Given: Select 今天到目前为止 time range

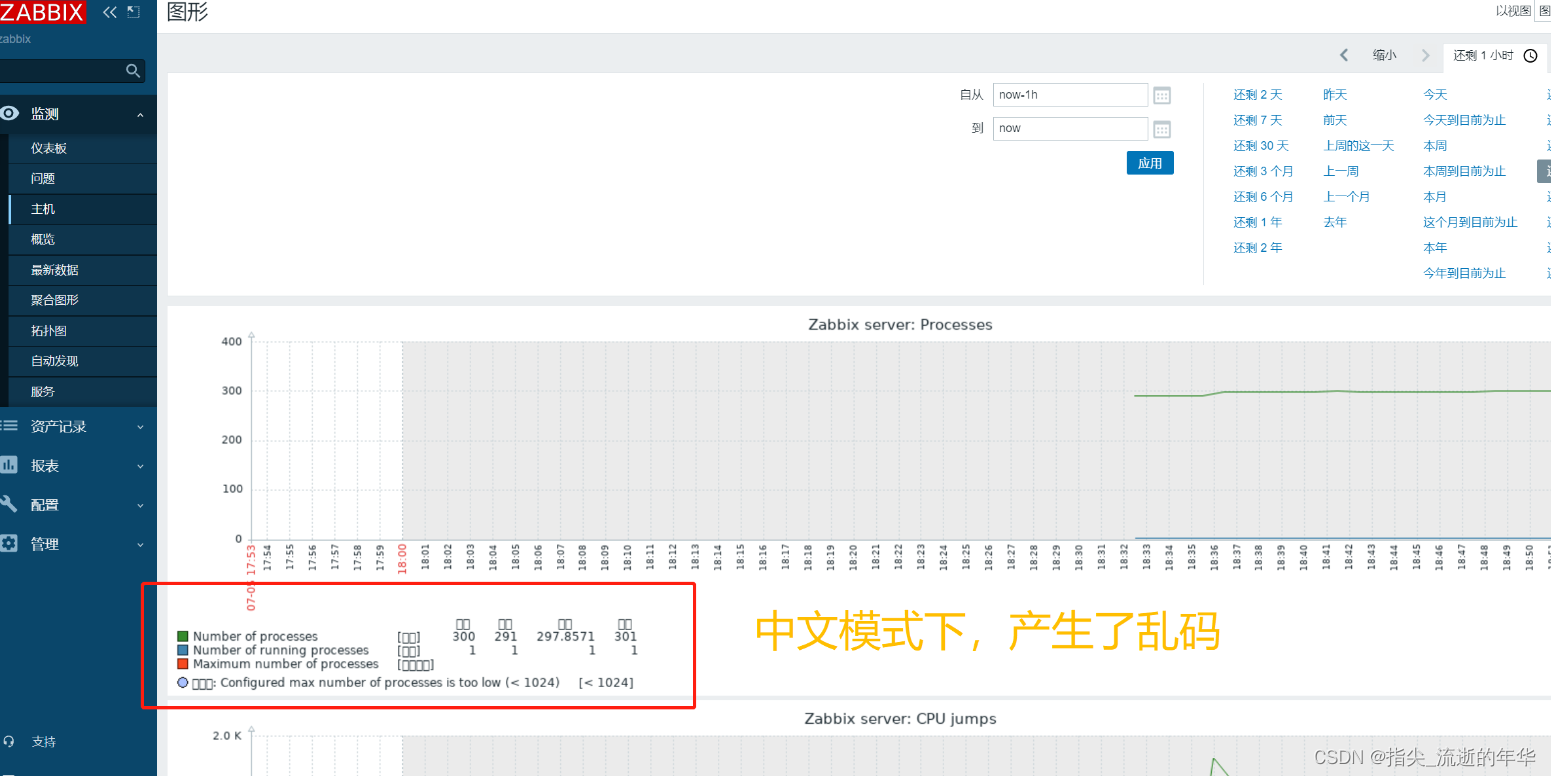Looking at the screenshot, I should pos(1465,120).
